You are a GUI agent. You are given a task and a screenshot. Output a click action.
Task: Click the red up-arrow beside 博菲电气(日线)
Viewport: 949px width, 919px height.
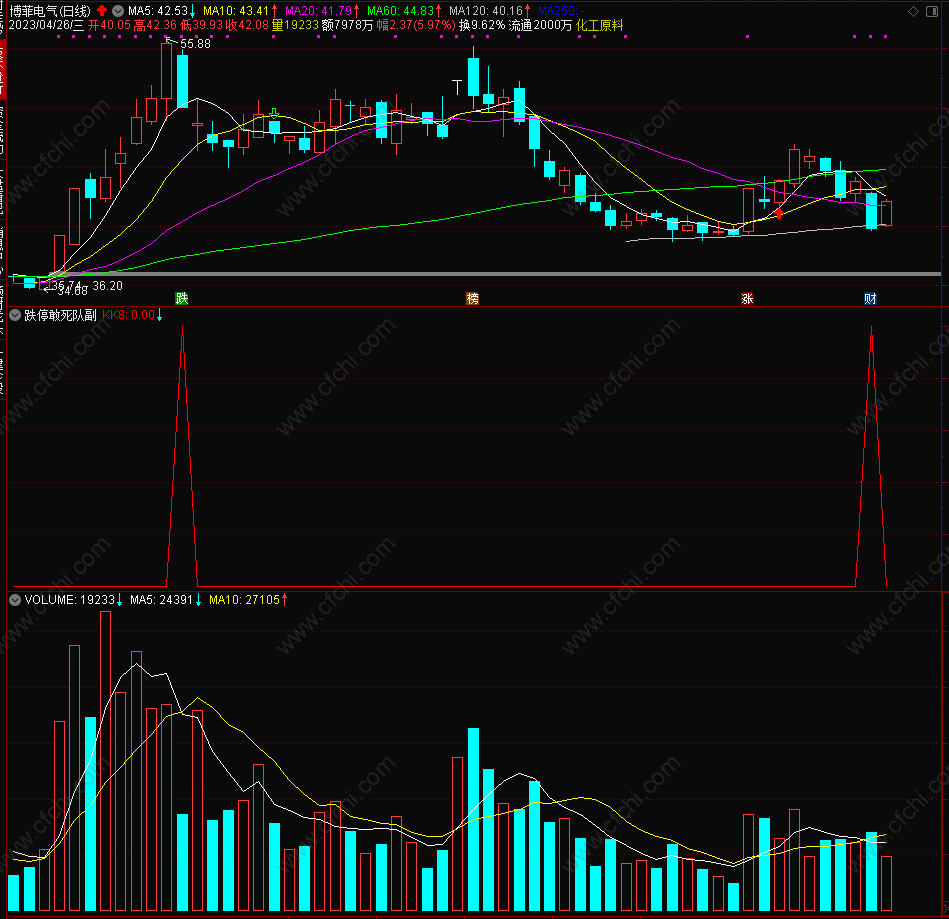click(102, 11)
